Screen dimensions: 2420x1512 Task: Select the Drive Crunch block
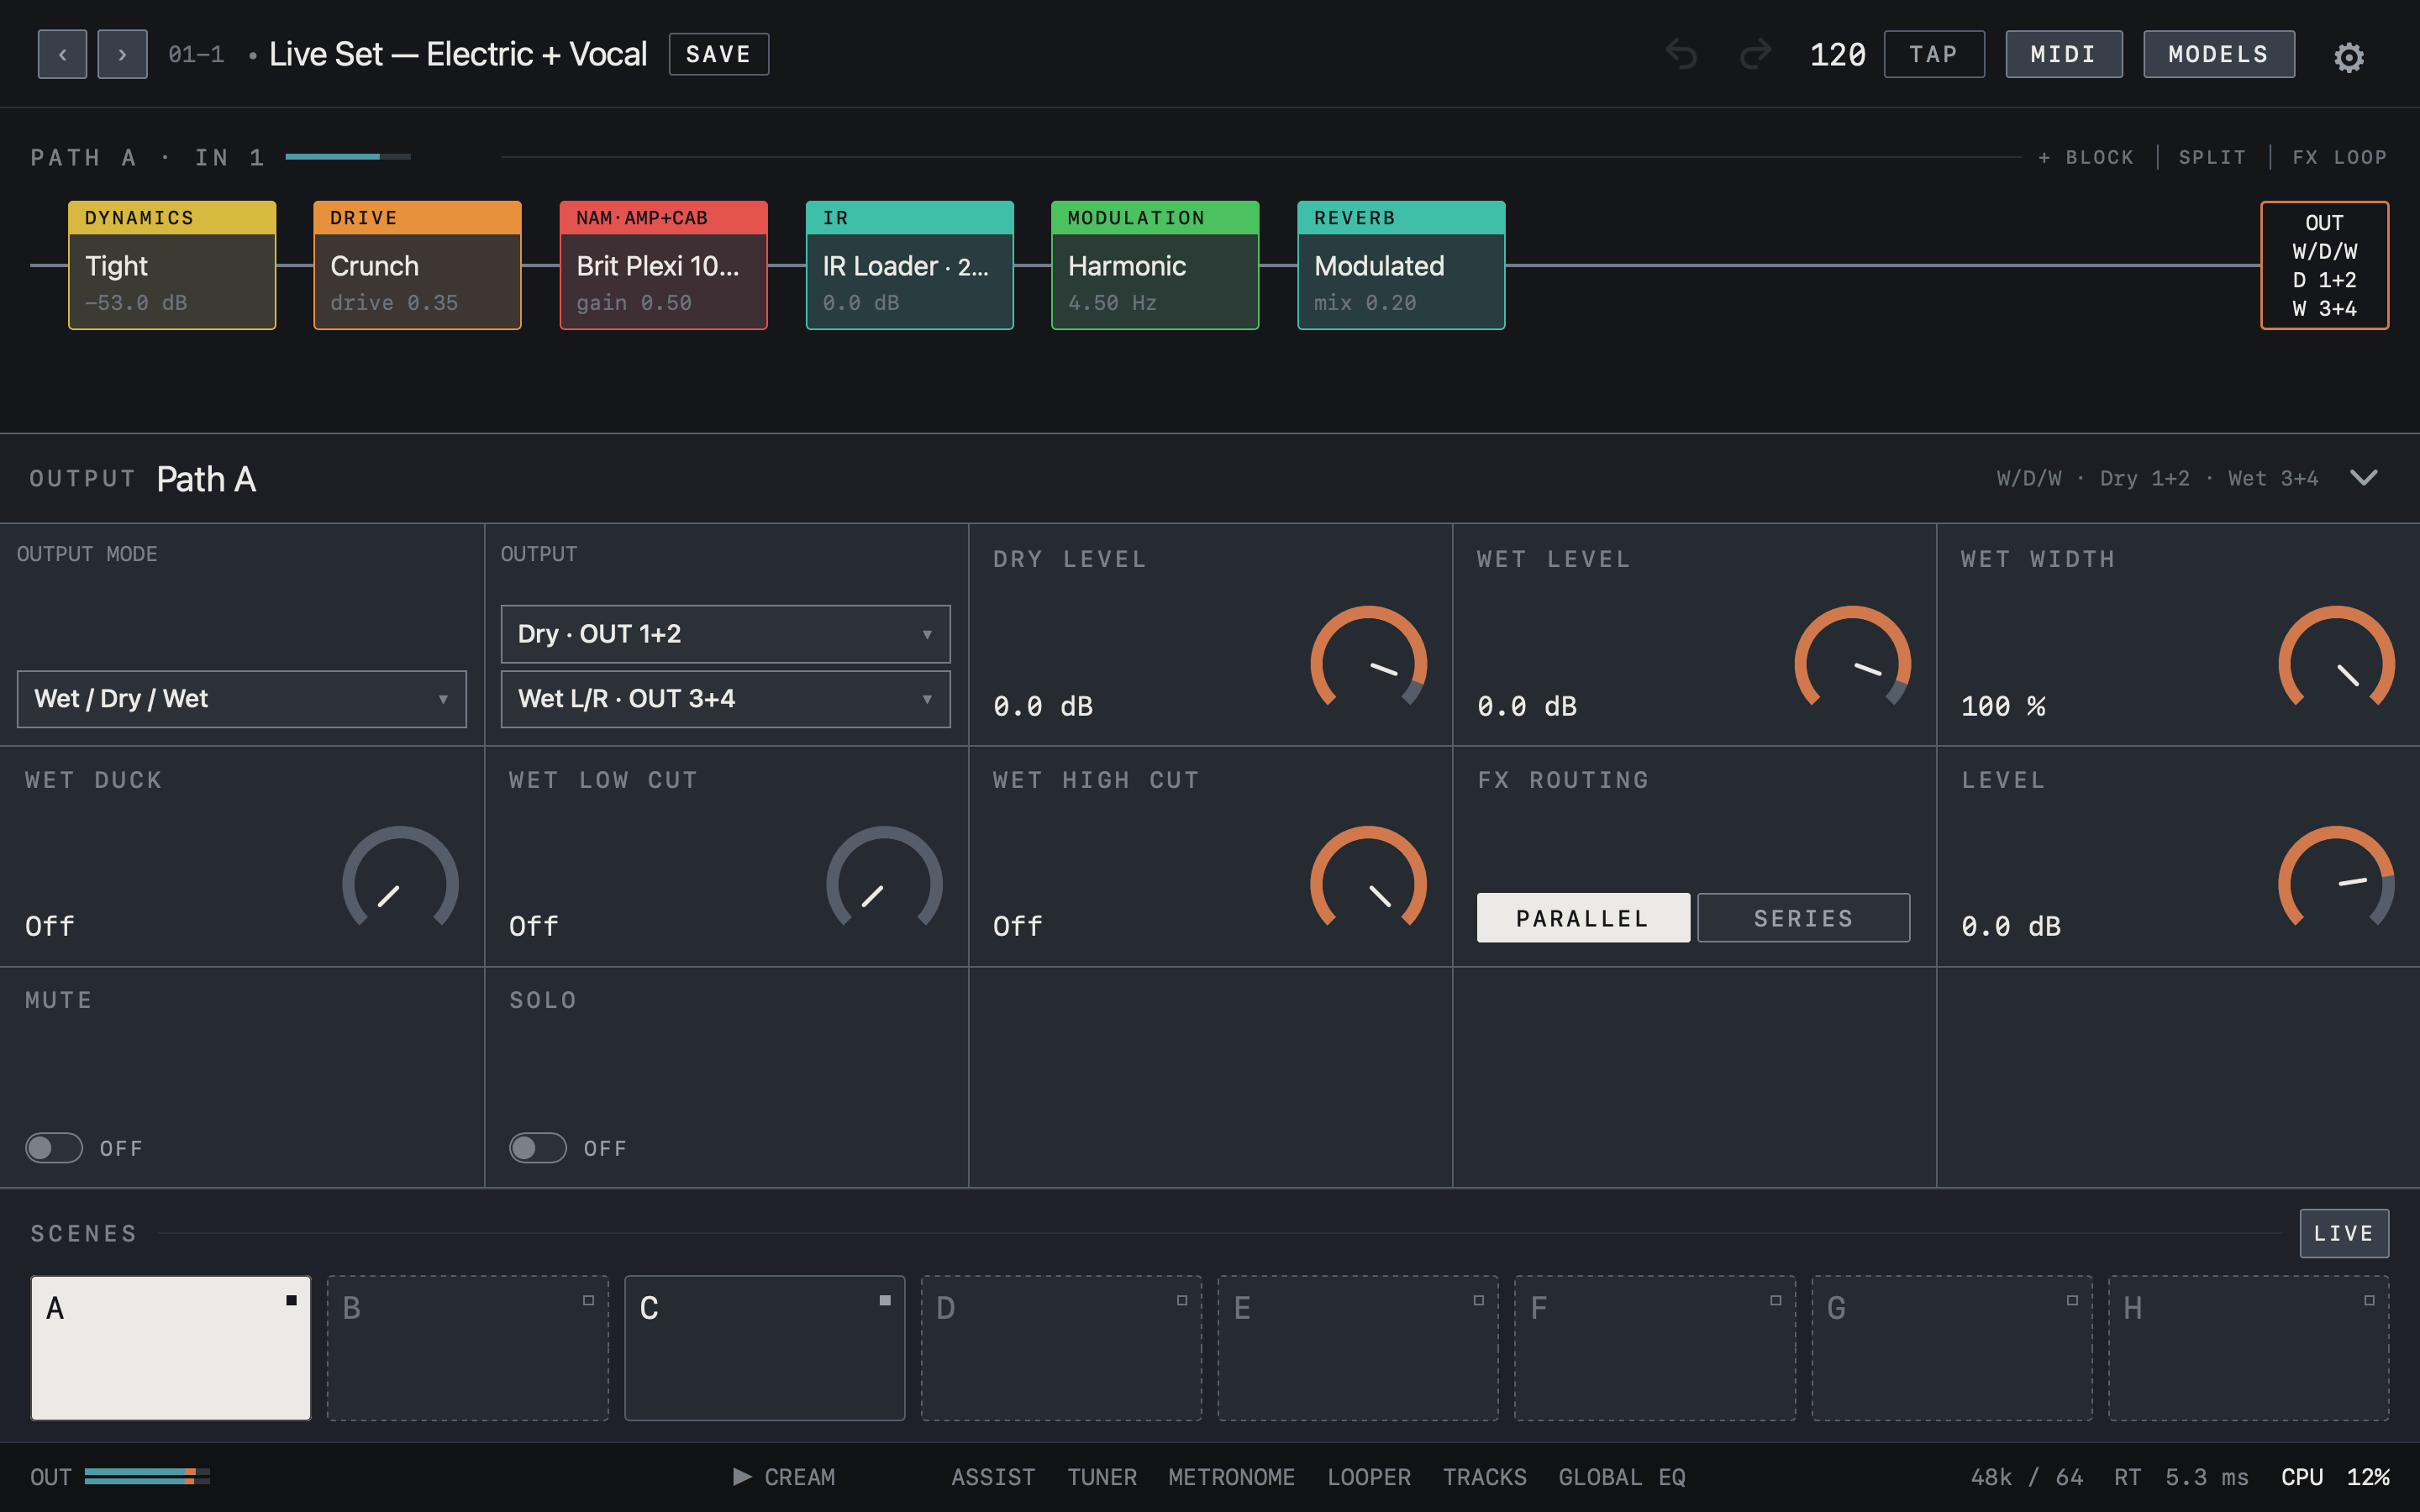pyautogui.click(x=417, y=265)
